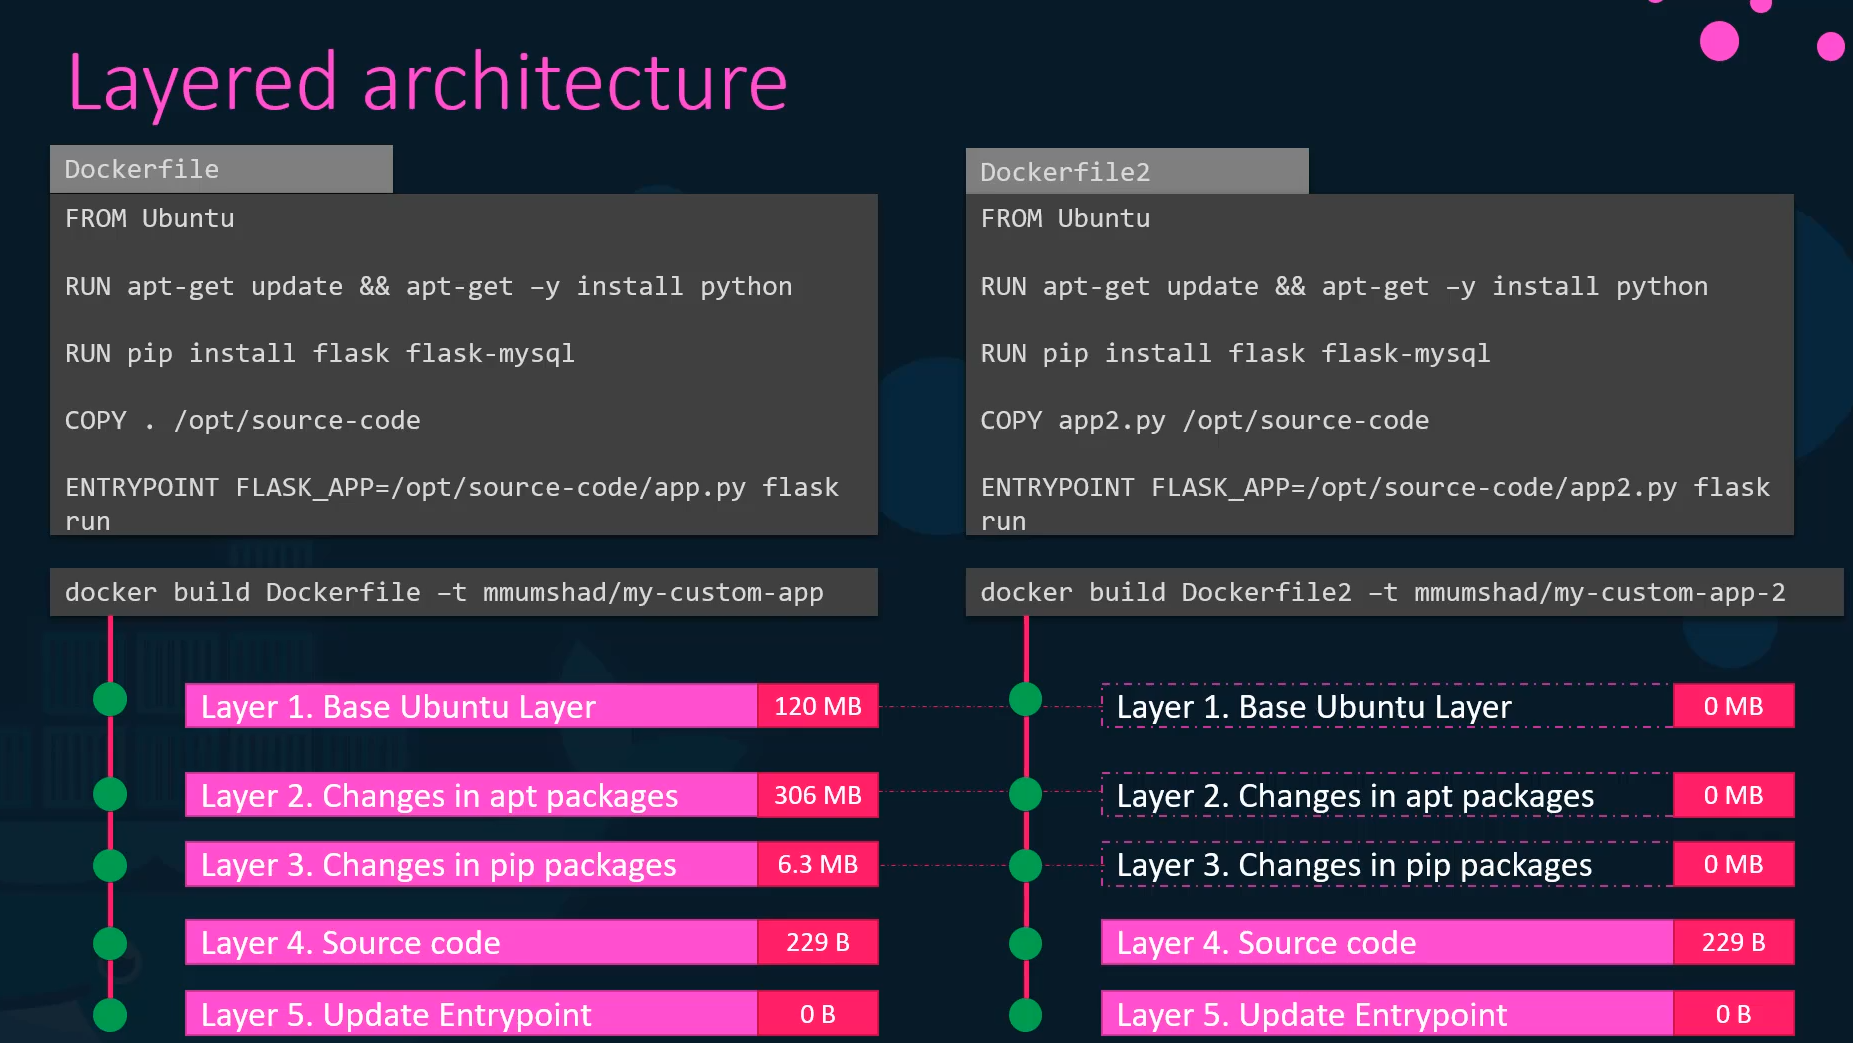Click the solid left 'Layer 3. Changes in pip packages' bar
The width and height of the screenshot is (1853, 1043).
click(x=471, y=864)
